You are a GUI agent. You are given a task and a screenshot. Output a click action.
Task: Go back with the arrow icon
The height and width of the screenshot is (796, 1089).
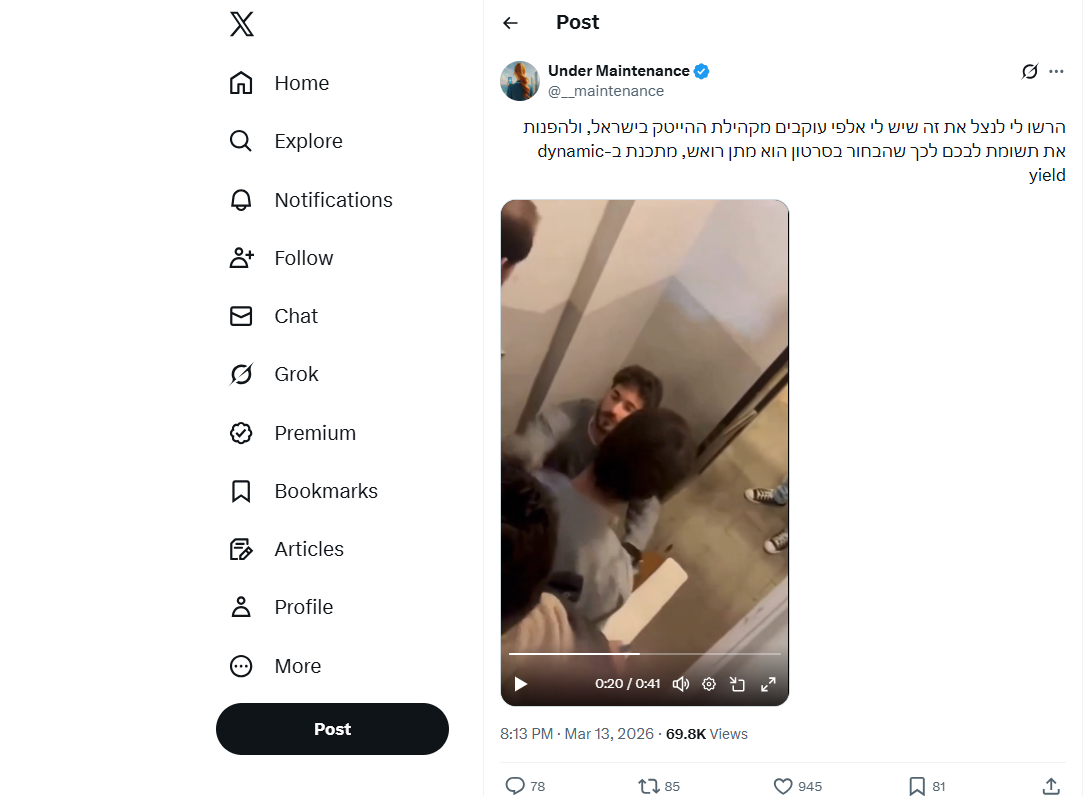(511, 23)
